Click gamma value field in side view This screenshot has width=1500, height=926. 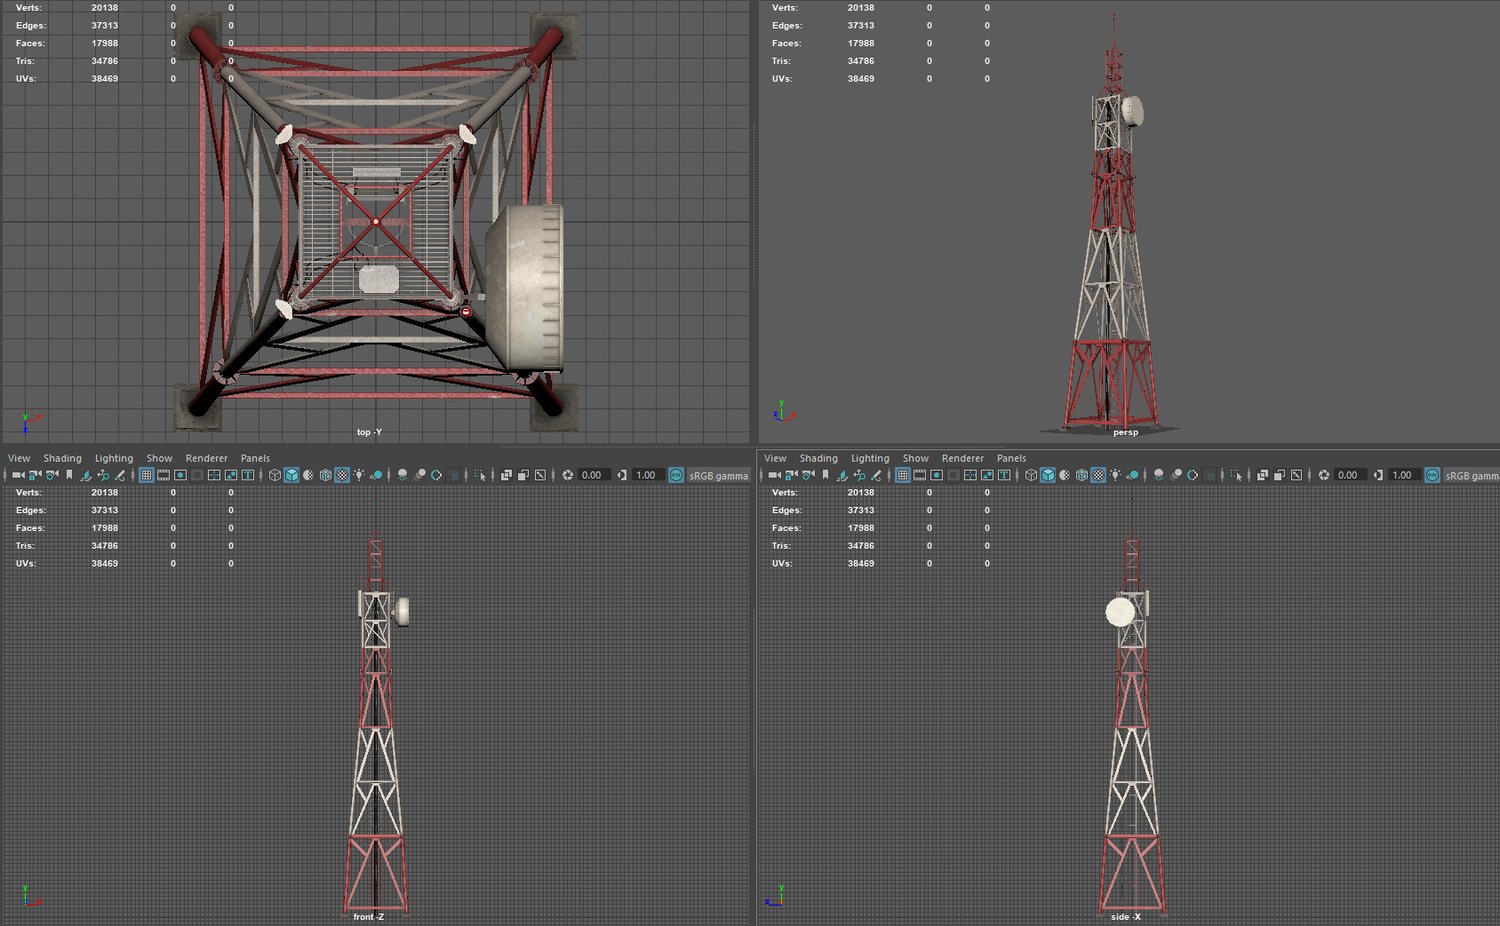1402,475
